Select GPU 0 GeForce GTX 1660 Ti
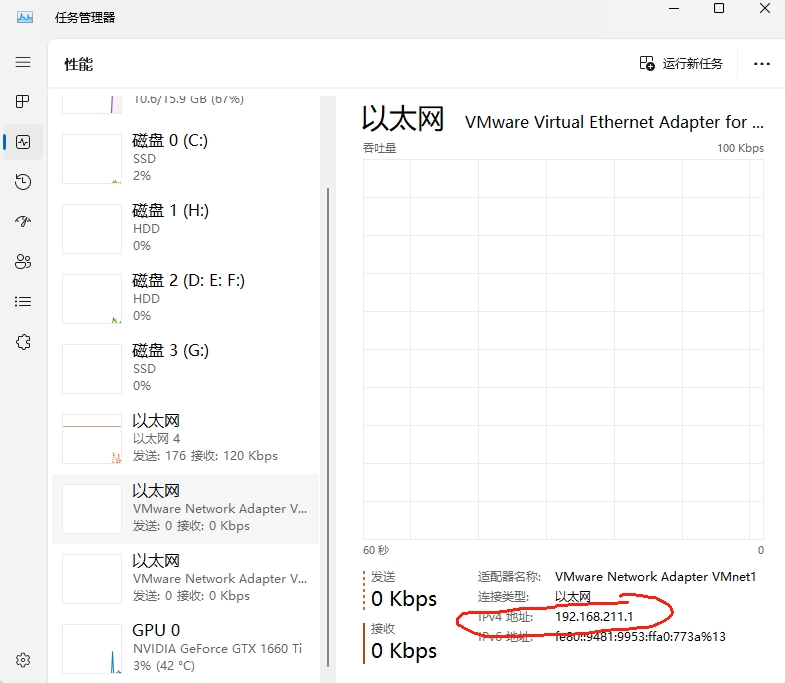 185,648
